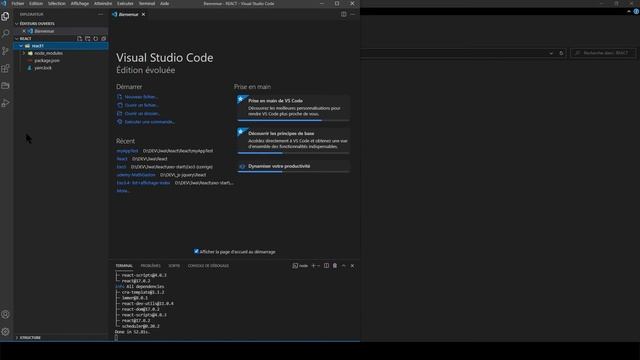This screenshot has height=360, width=640.
Task: Close Bienvenue in the open editors list
Action: coord(24,31)
